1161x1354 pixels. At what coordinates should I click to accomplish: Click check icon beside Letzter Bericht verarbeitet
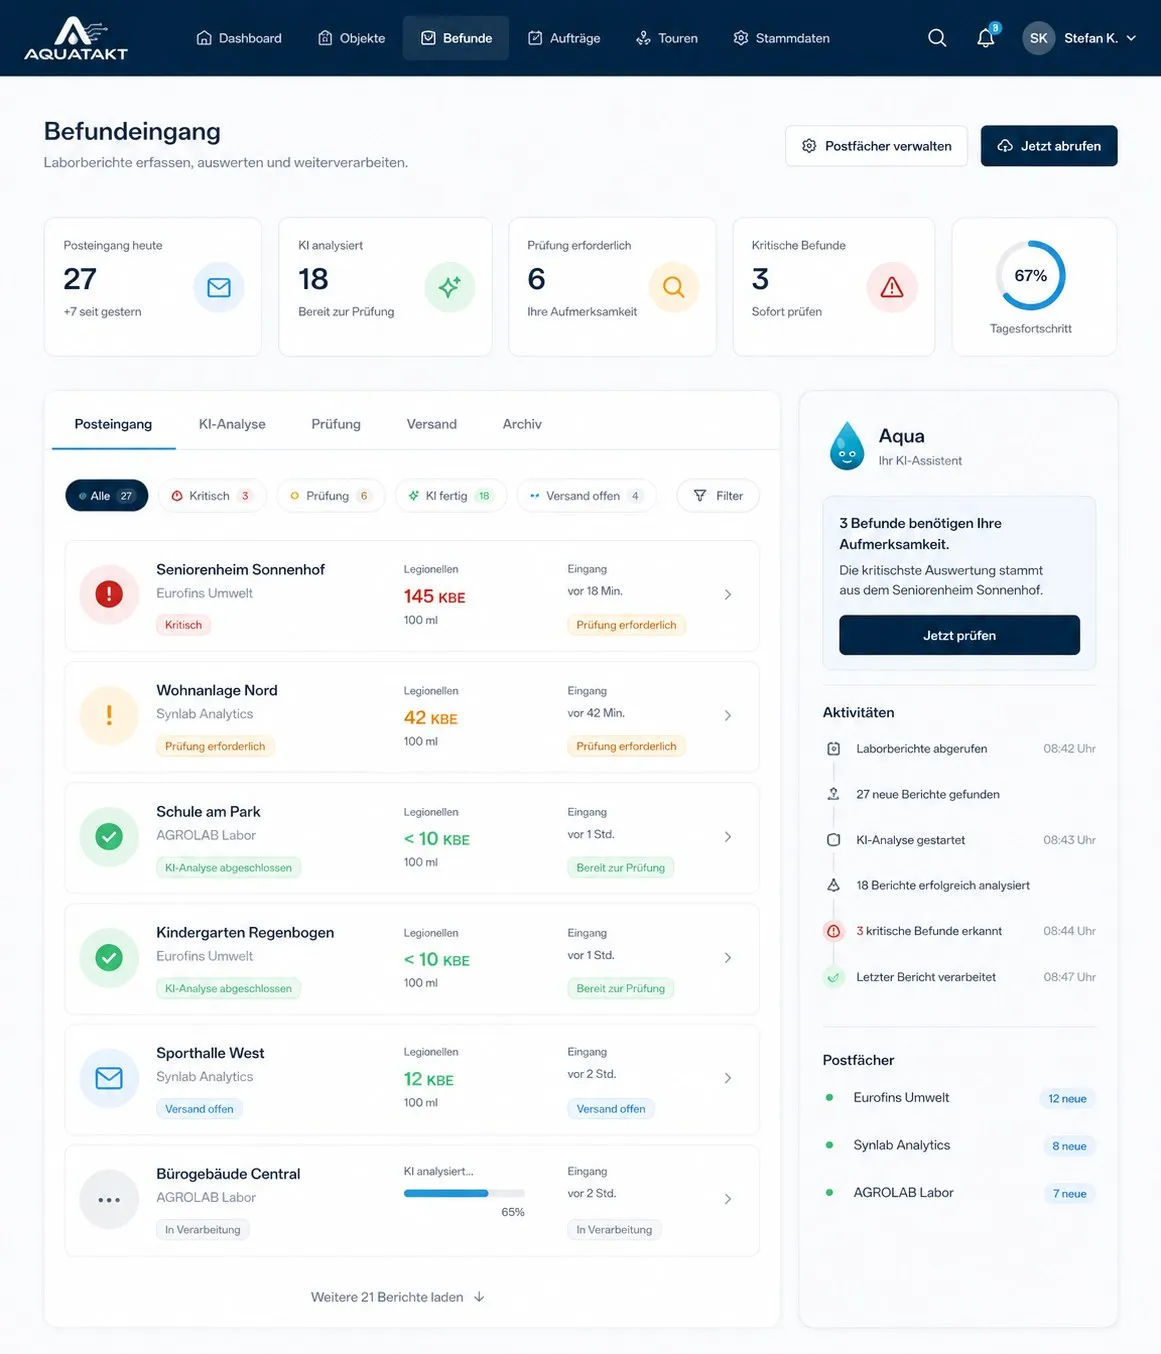click(x=833, y=977)
